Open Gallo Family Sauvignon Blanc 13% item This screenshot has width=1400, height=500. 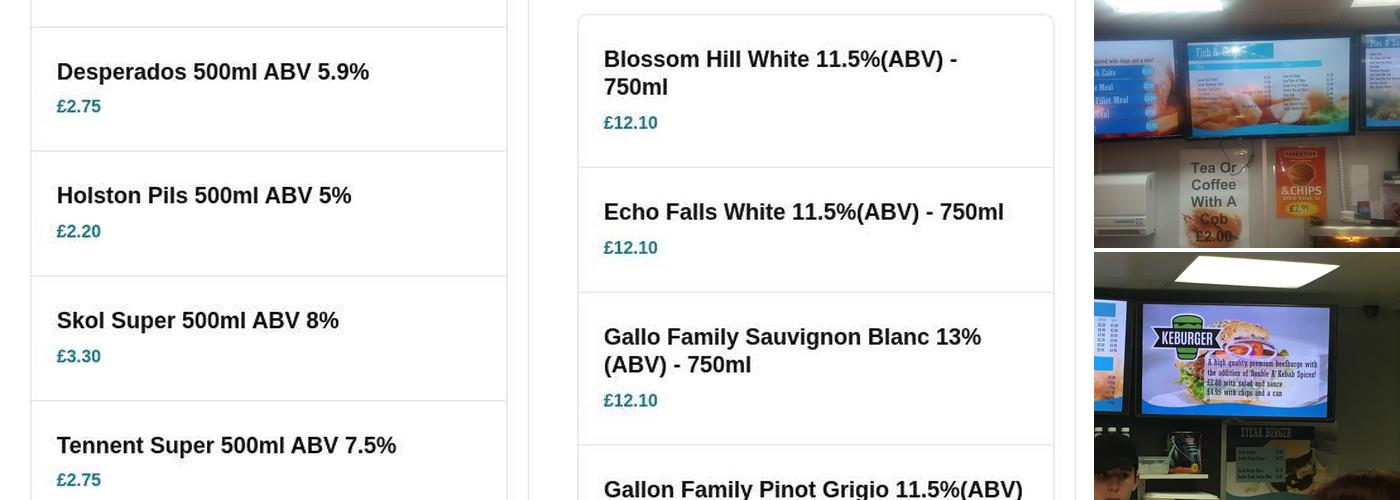pyautogui.click(x=792, y=351)
